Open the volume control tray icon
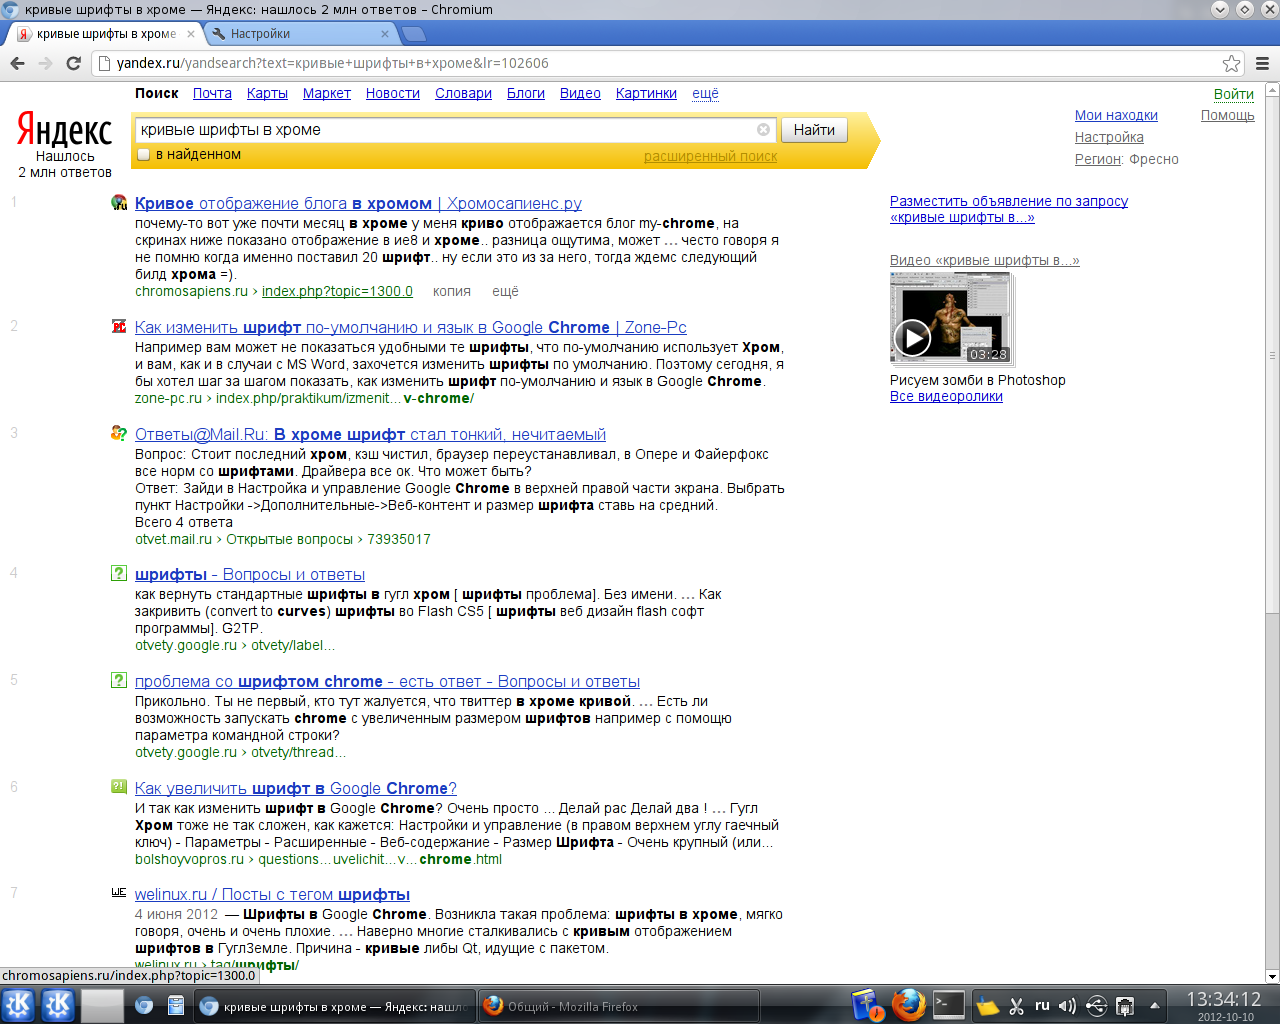The width and height of the screenshot is (1280, 1024). (1067, 1006)
